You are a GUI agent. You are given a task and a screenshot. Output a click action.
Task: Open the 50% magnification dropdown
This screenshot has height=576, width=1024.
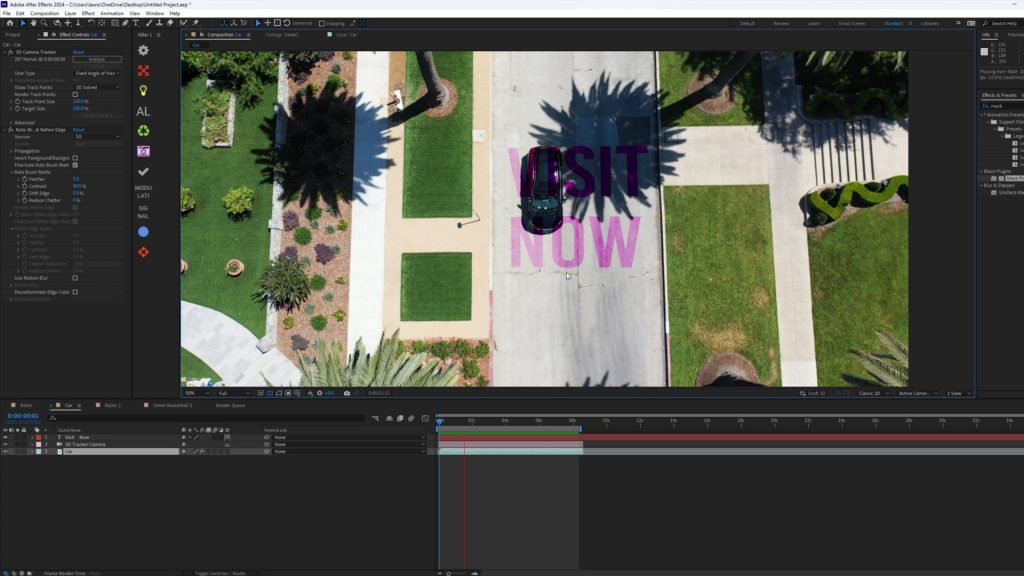click(x=197, y=393)
